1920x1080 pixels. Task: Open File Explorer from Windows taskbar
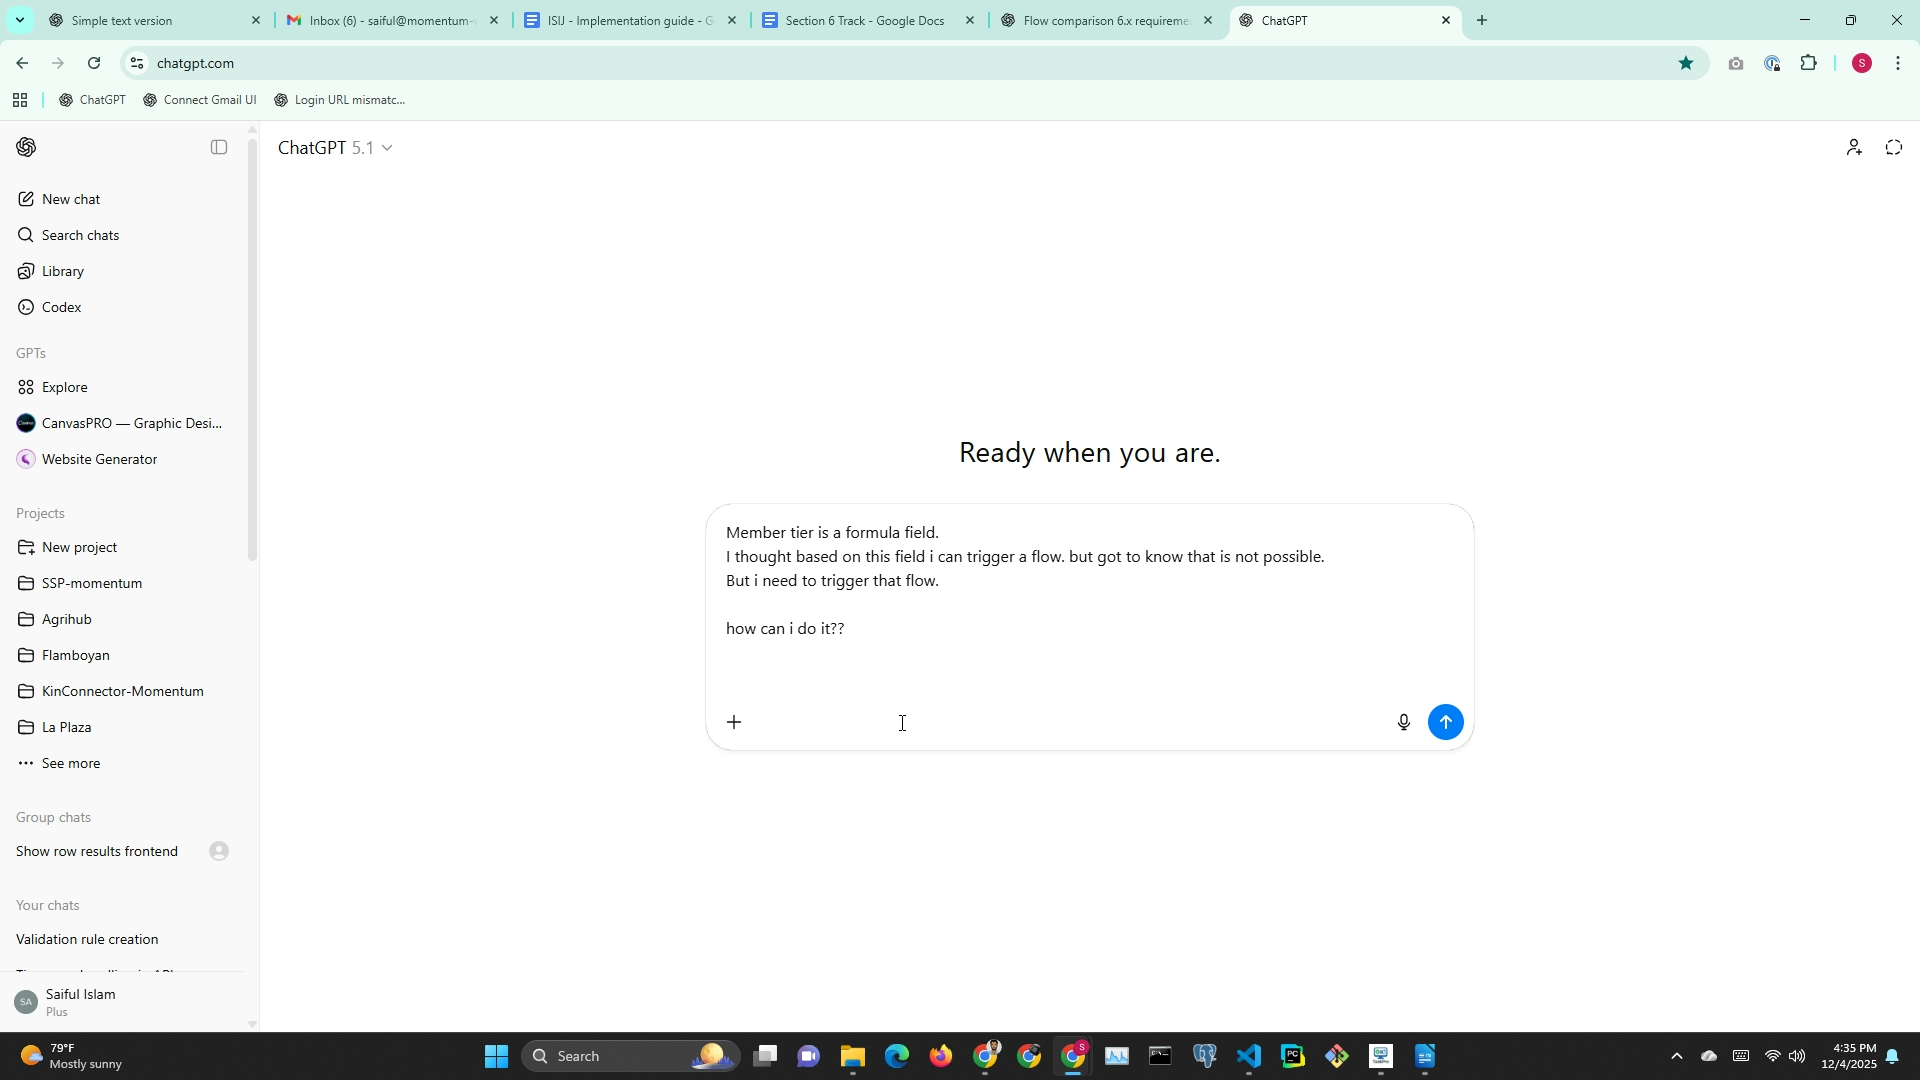[852, 1056]
